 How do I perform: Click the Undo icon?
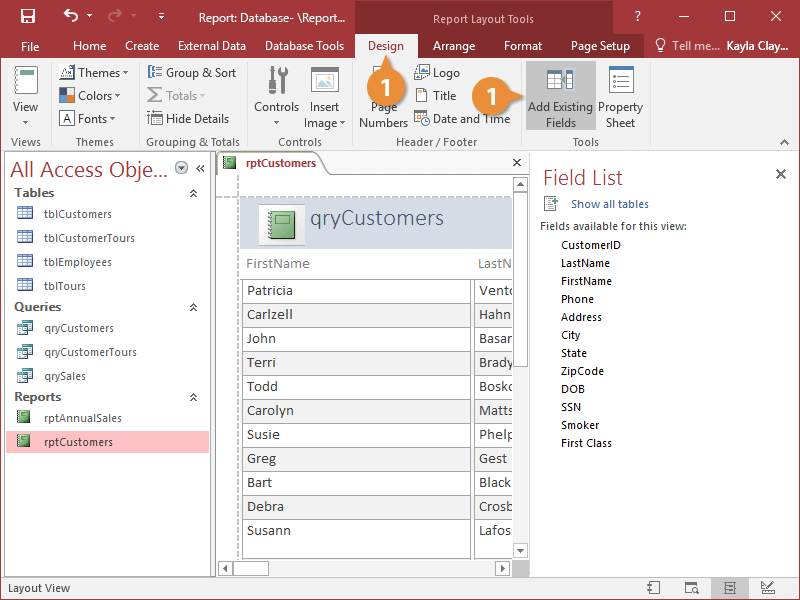point(70,16)
